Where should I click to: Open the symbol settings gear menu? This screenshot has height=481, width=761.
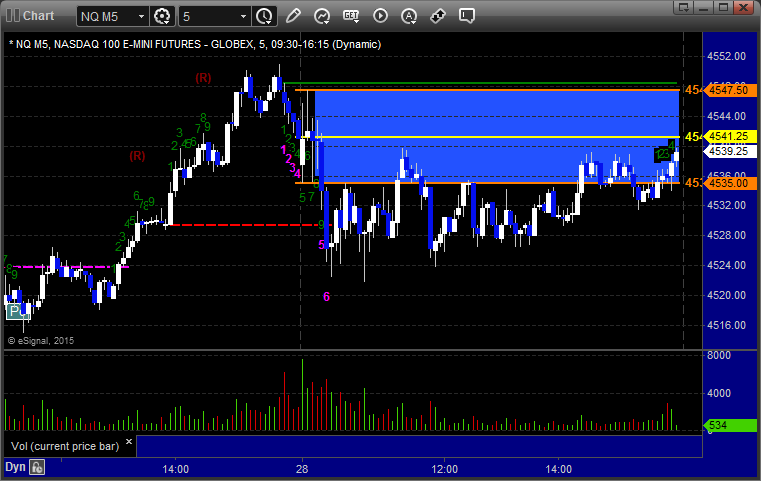coord(162,16)
